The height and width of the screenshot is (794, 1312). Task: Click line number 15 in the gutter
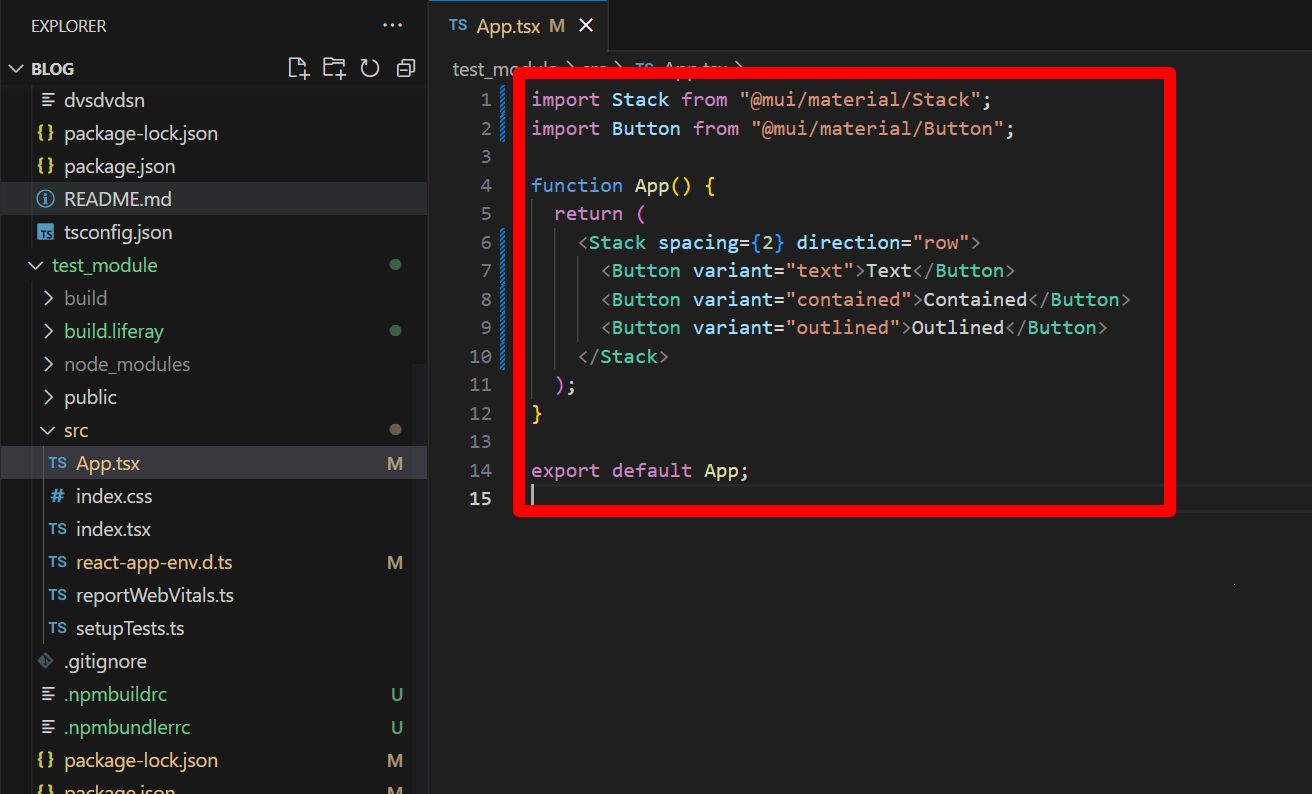click(x=480, y=498)
